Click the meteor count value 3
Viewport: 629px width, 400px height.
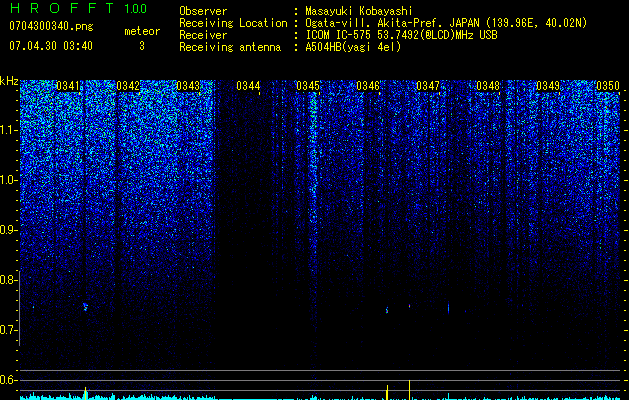click(142, 46)
